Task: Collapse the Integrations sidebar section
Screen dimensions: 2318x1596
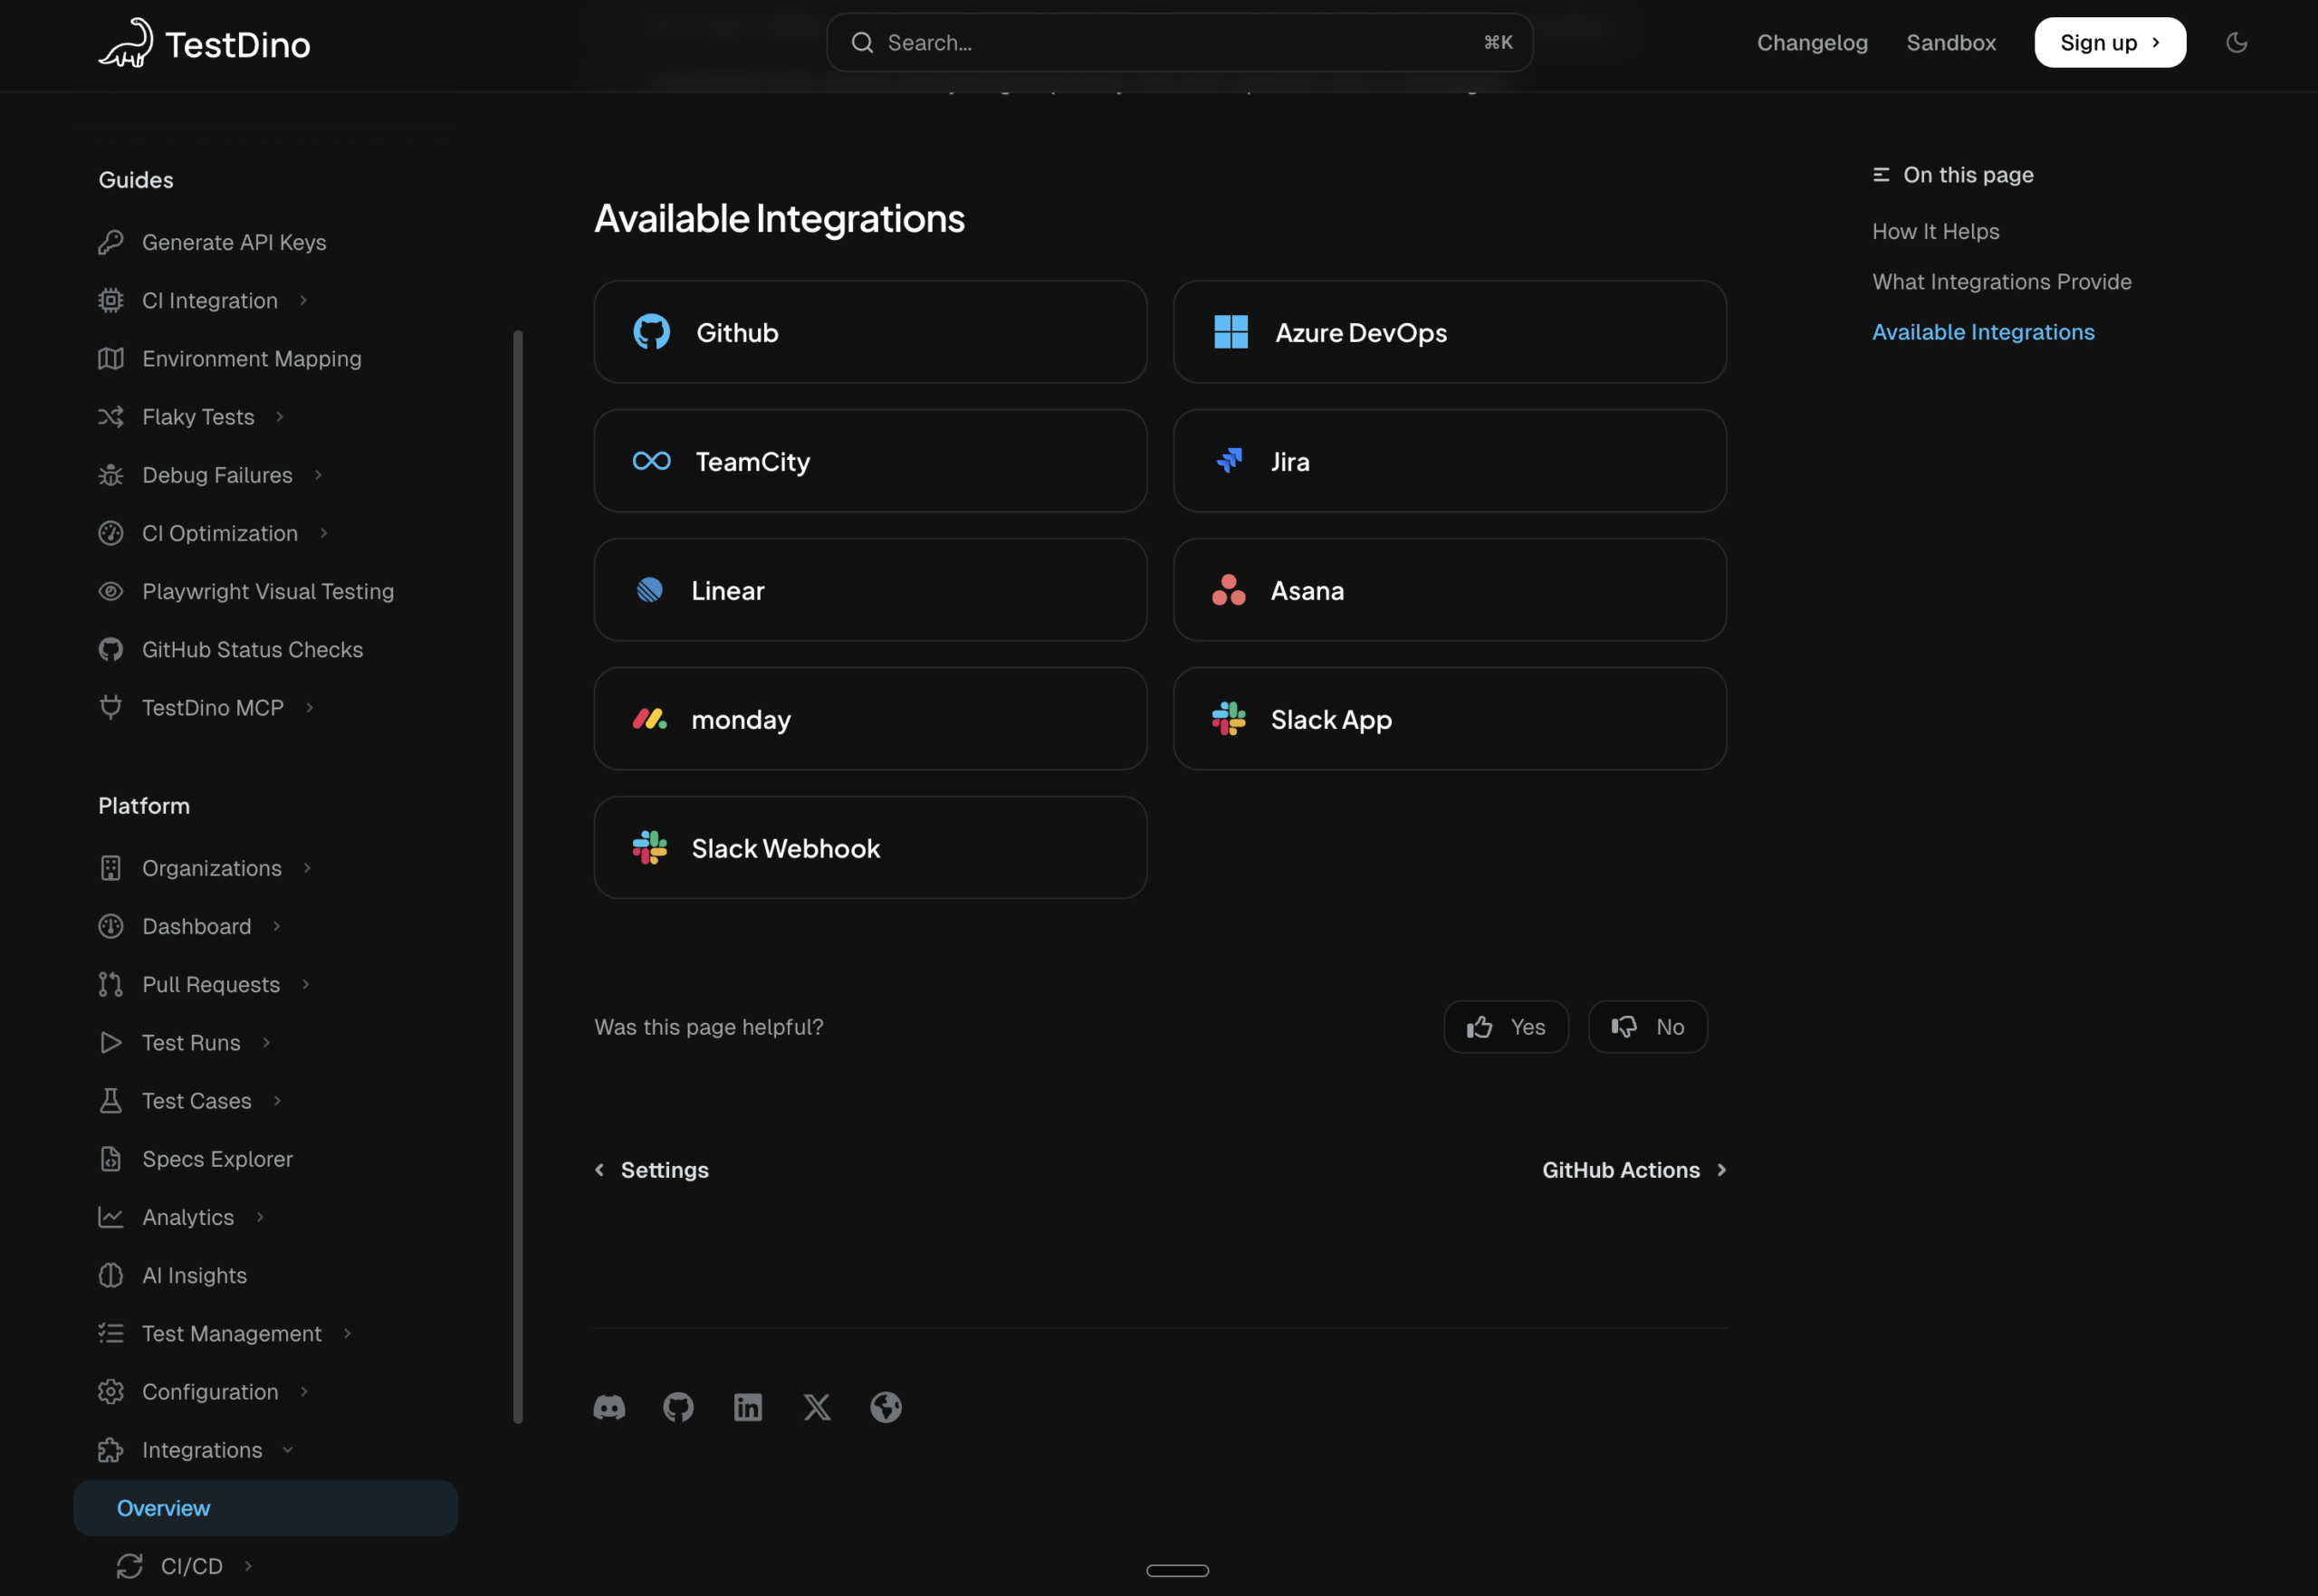Action: [x=288, y=1449]
